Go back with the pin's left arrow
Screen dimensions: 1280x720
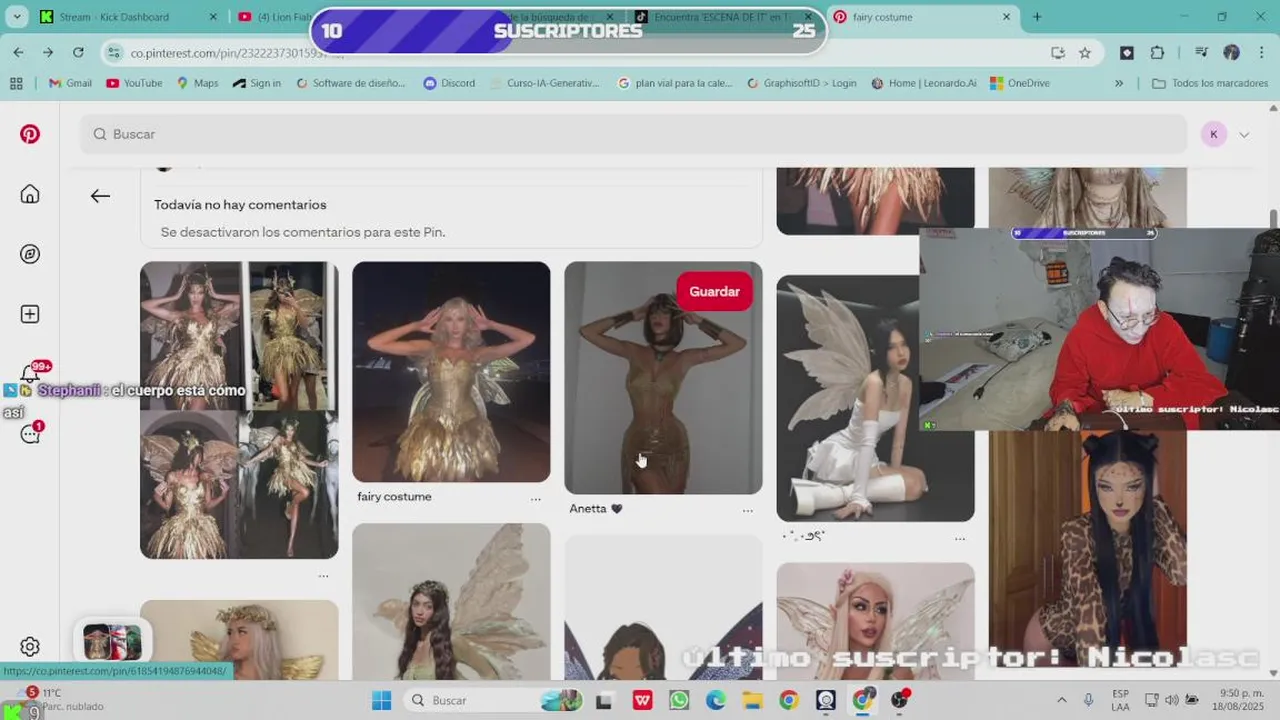tap(100, 196)
